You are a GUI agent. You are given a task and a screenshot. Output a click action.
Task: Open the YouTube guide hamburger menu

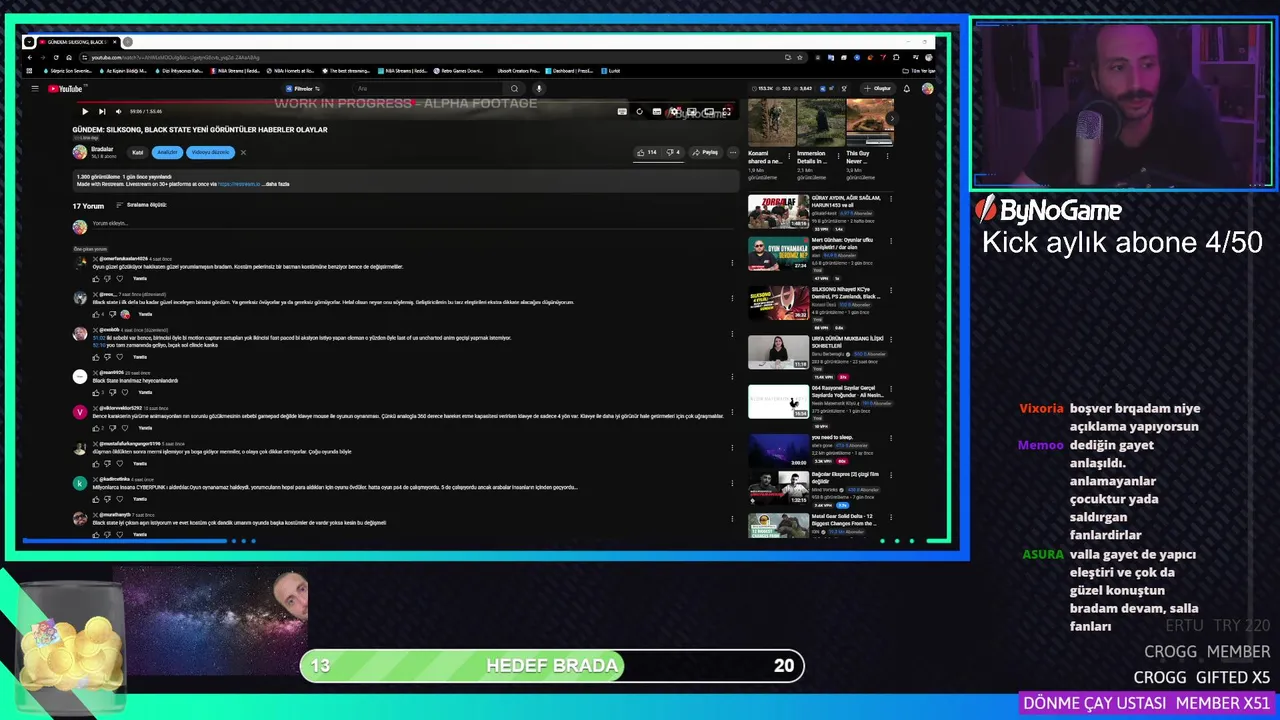[34, 88]
